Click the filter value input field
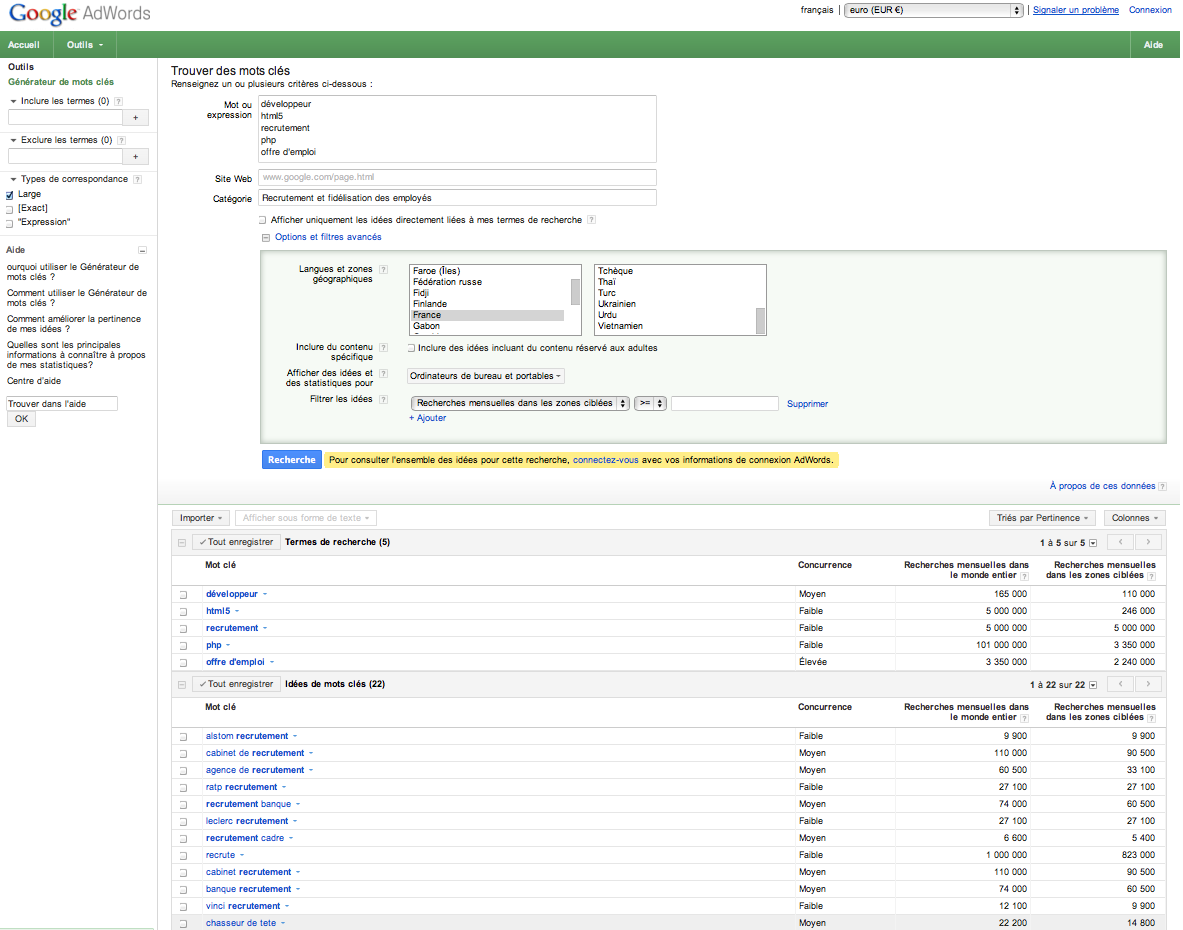This screenshot has width=1183, height=930. pyautogui.click(x=724, y=404)
